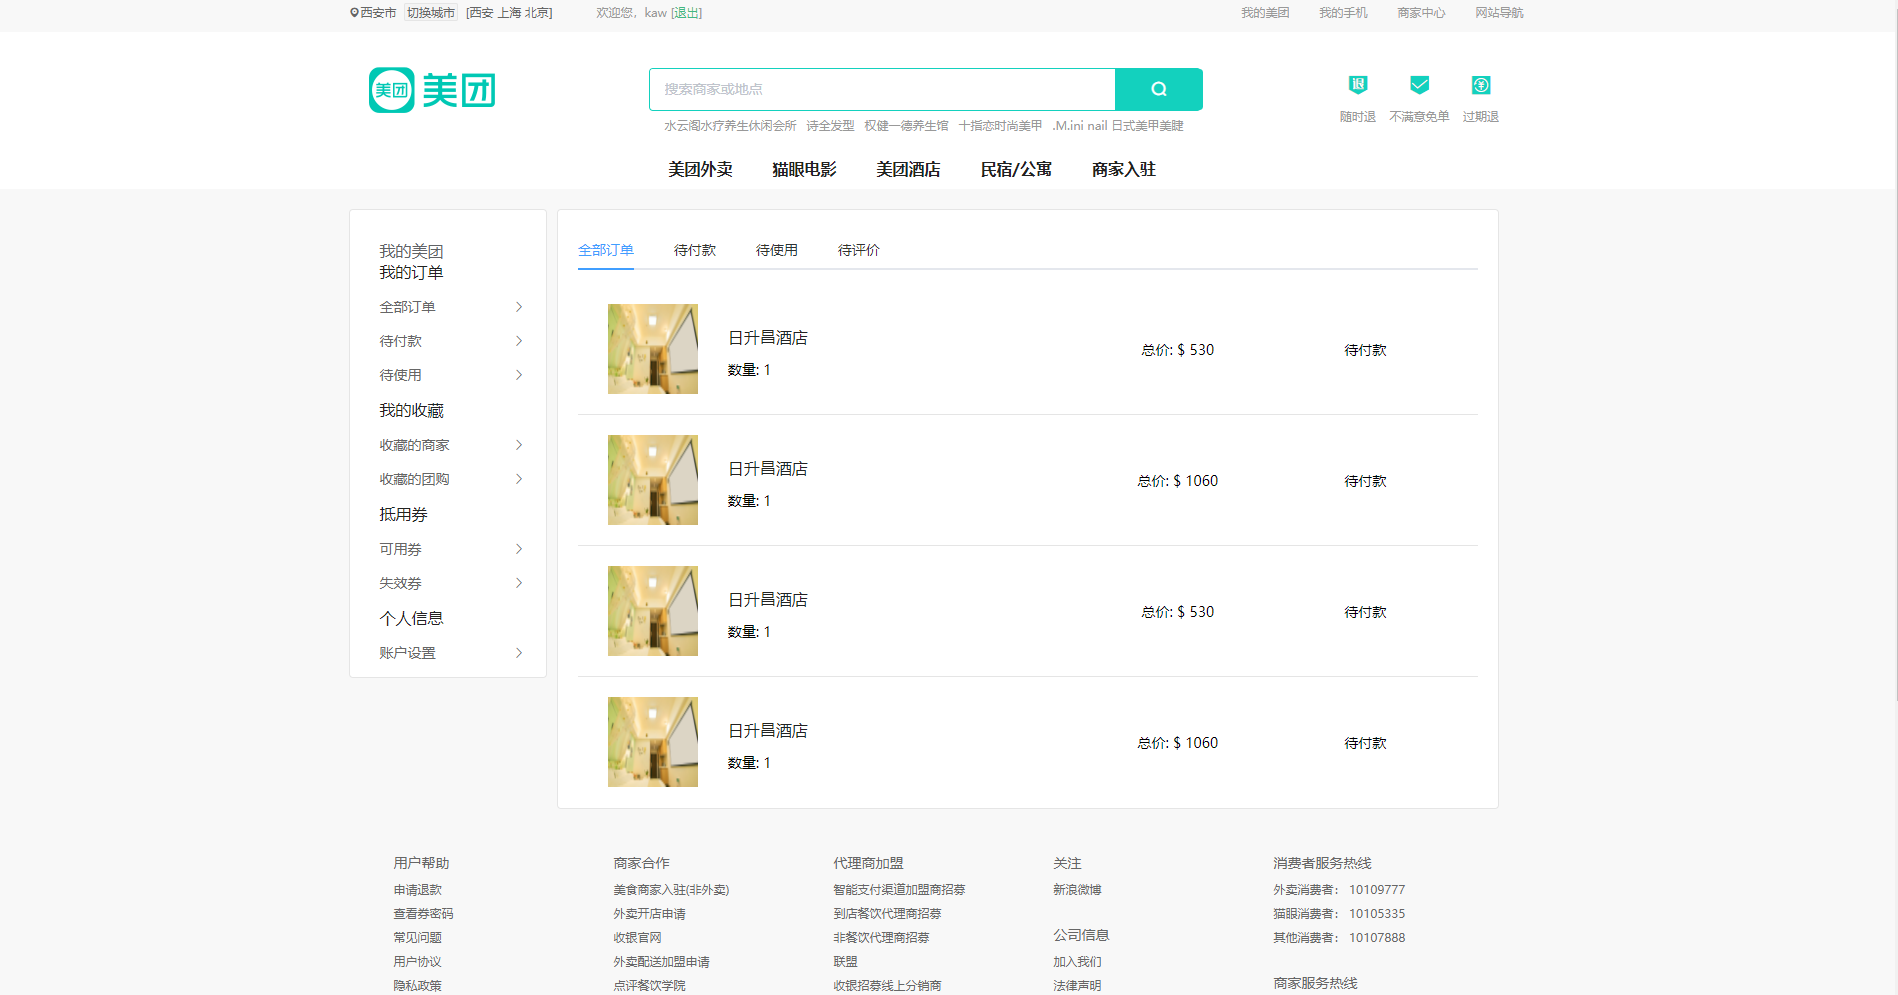
Task: Click the sidebar heading 我的美团
Action: [x=411, y=251]
